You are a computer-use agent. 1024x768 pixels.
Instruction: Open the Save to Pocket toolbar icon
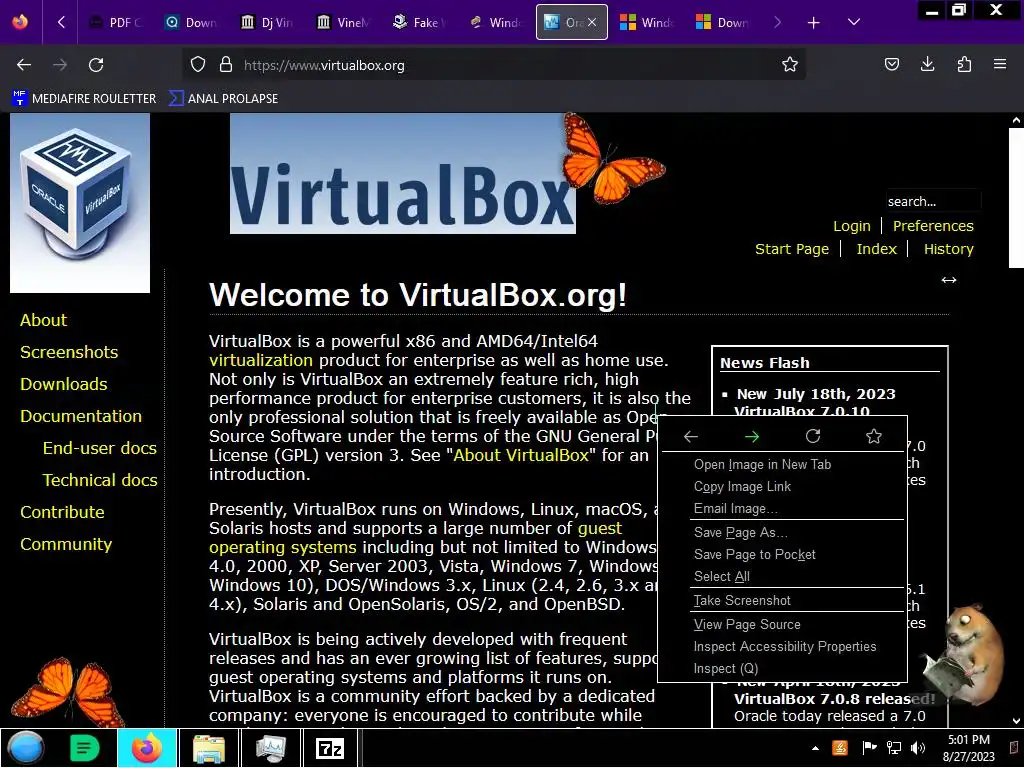(891, 65)
